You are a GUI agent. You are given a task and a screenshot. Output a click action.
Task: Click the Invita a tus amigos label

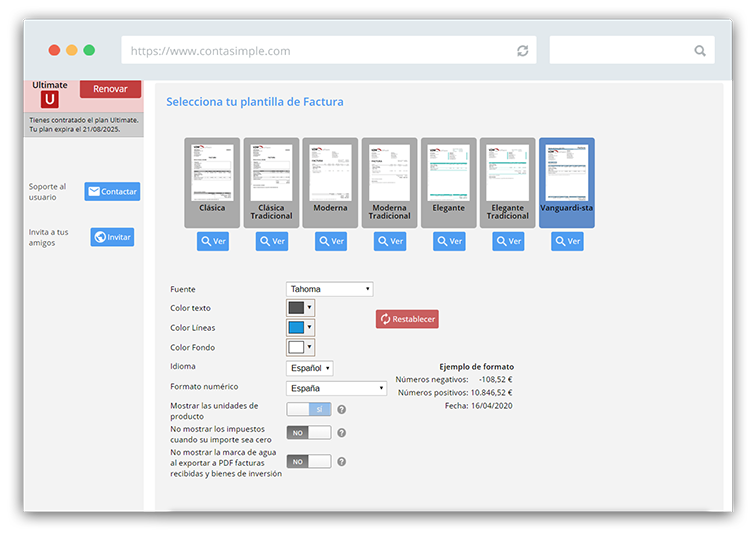coord(48,238)
